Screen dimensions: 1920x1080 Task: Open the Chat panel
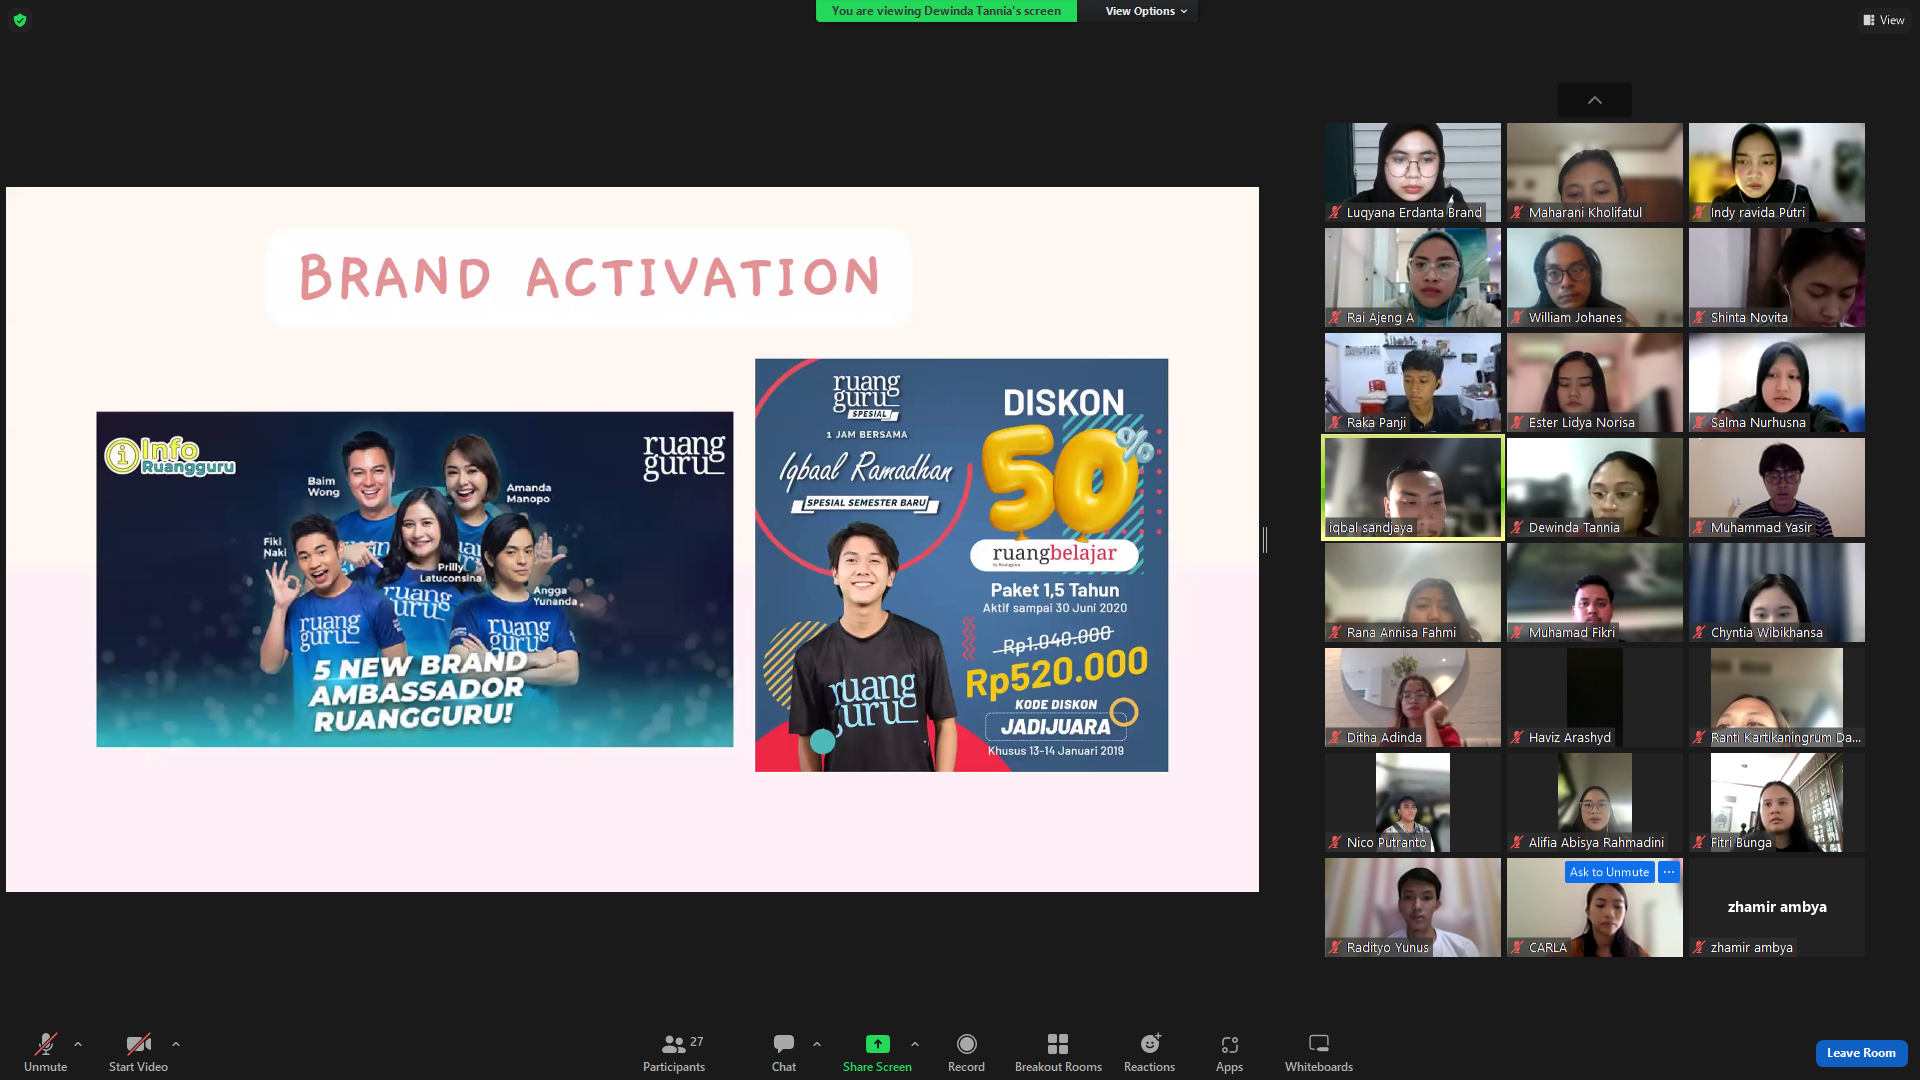pos(784,1053)
